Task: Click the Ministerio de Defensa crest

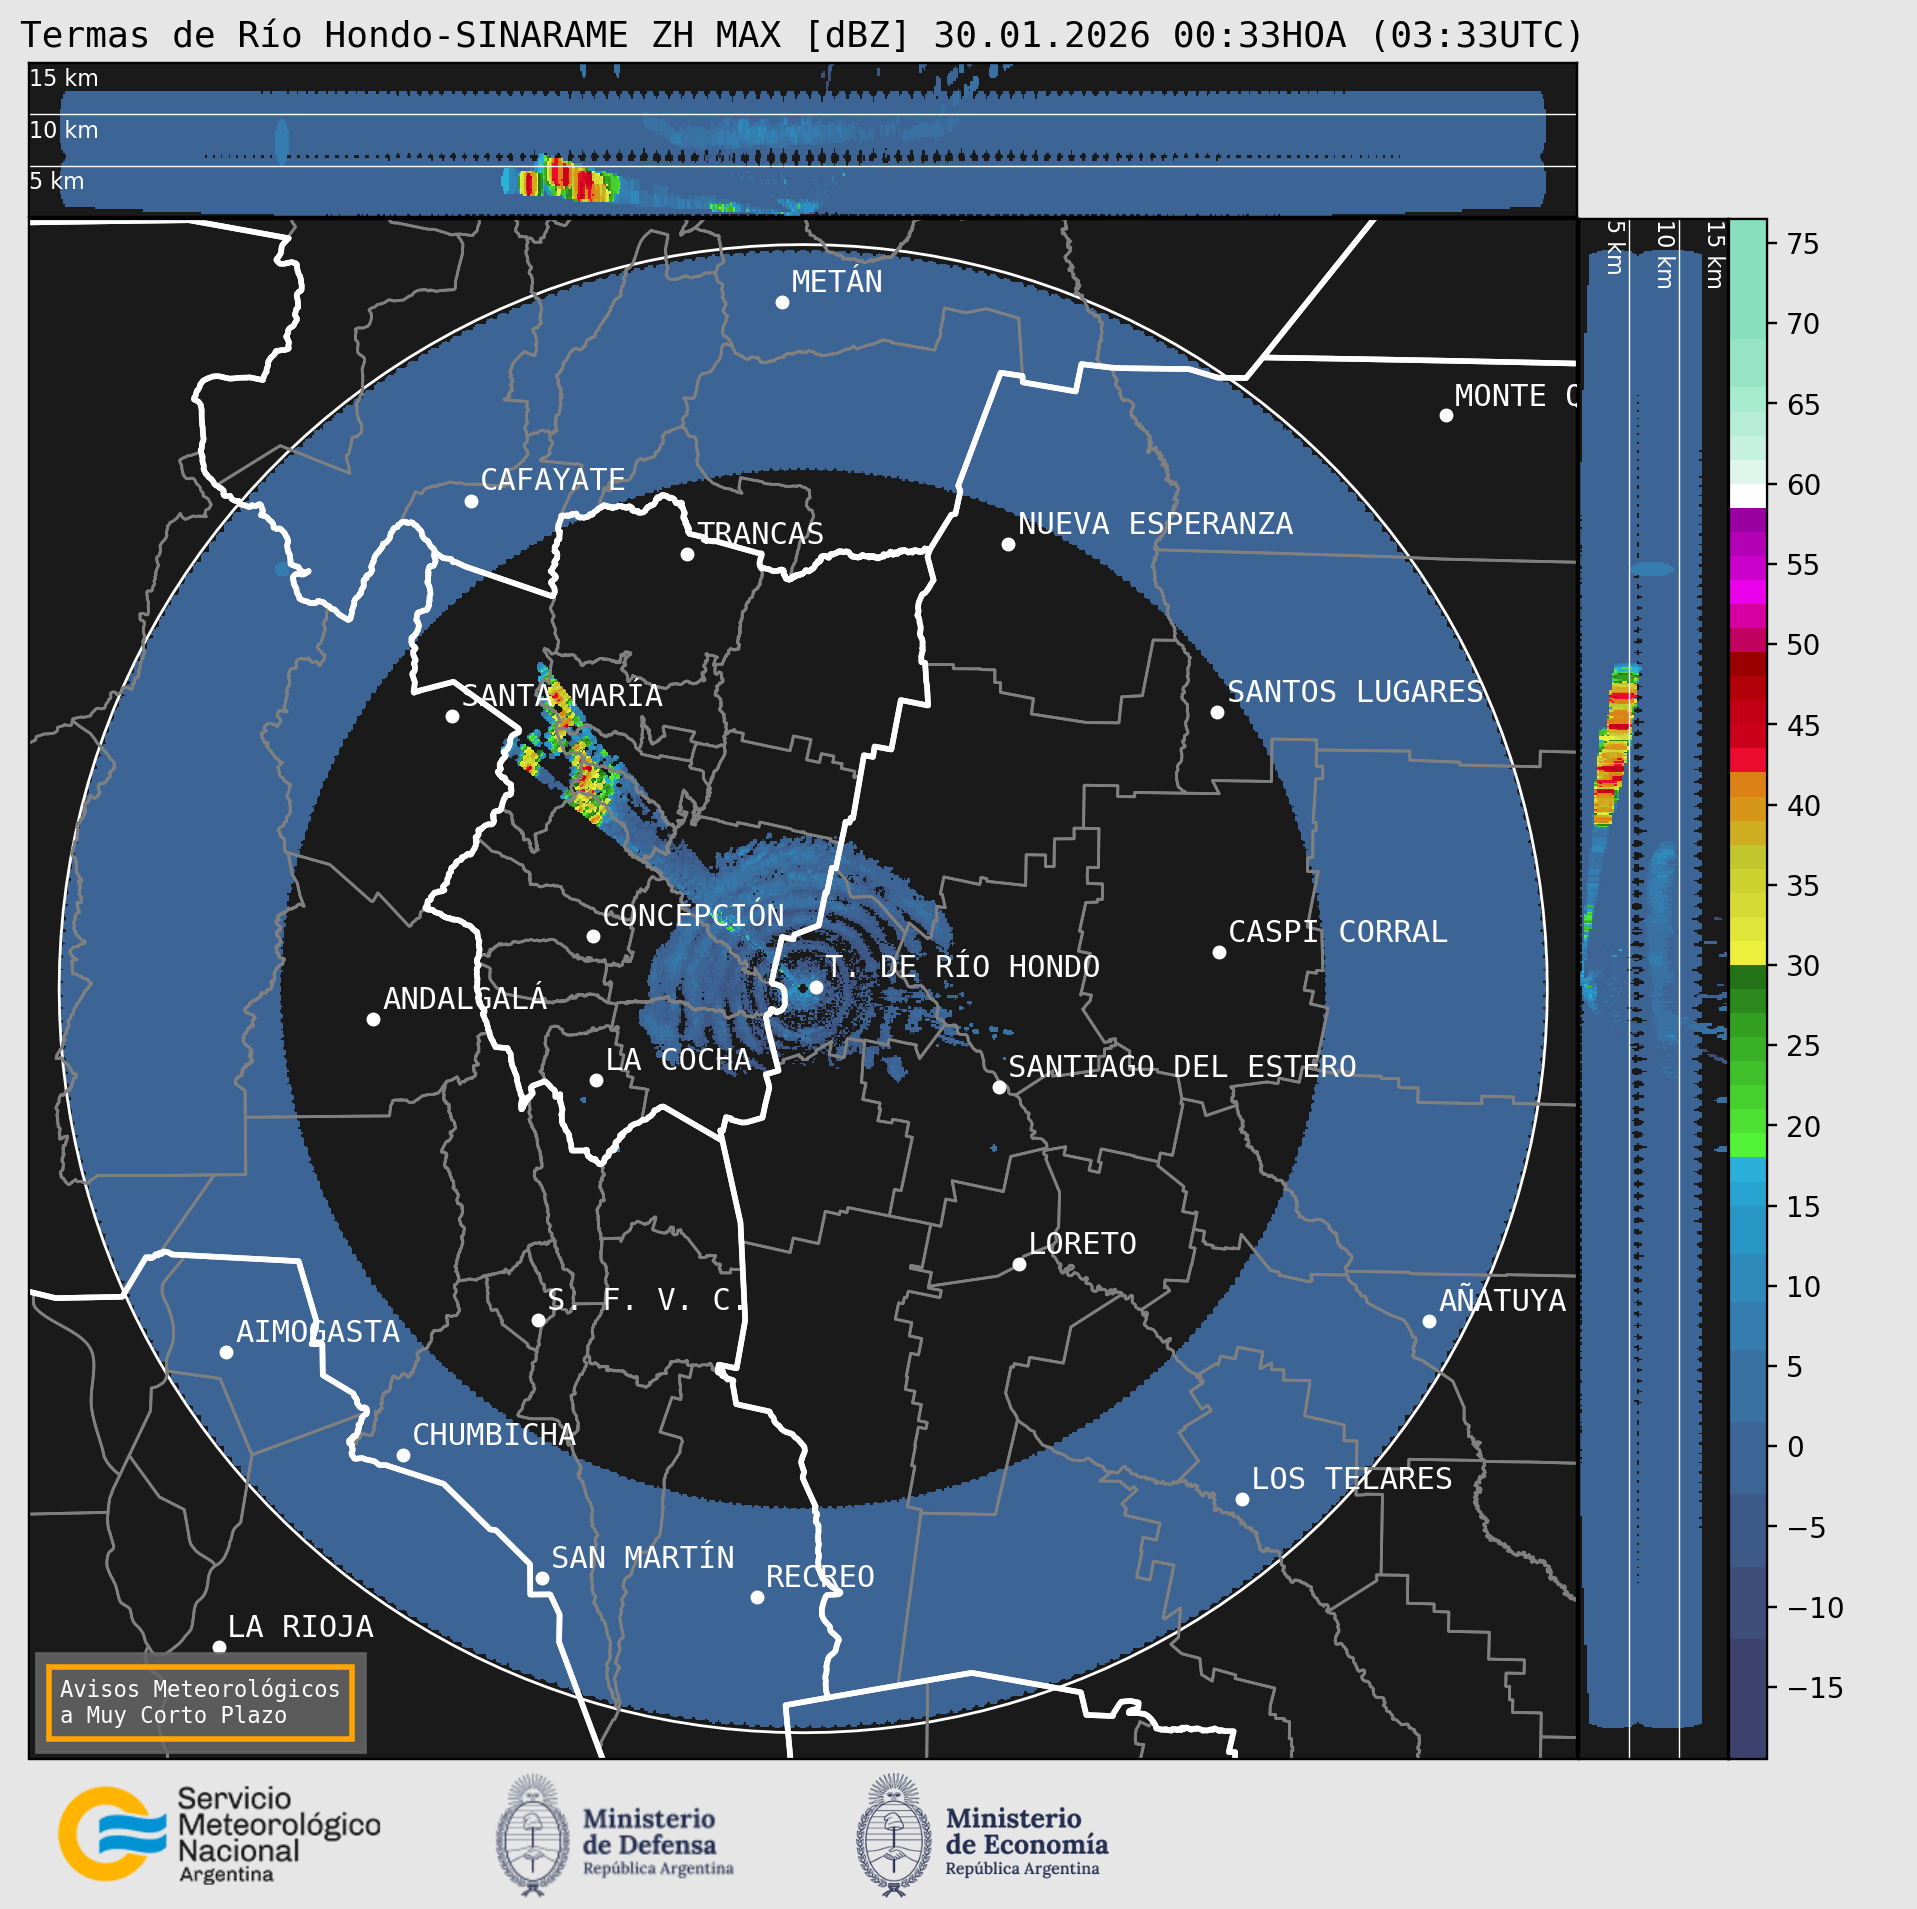Action: 532,1835
